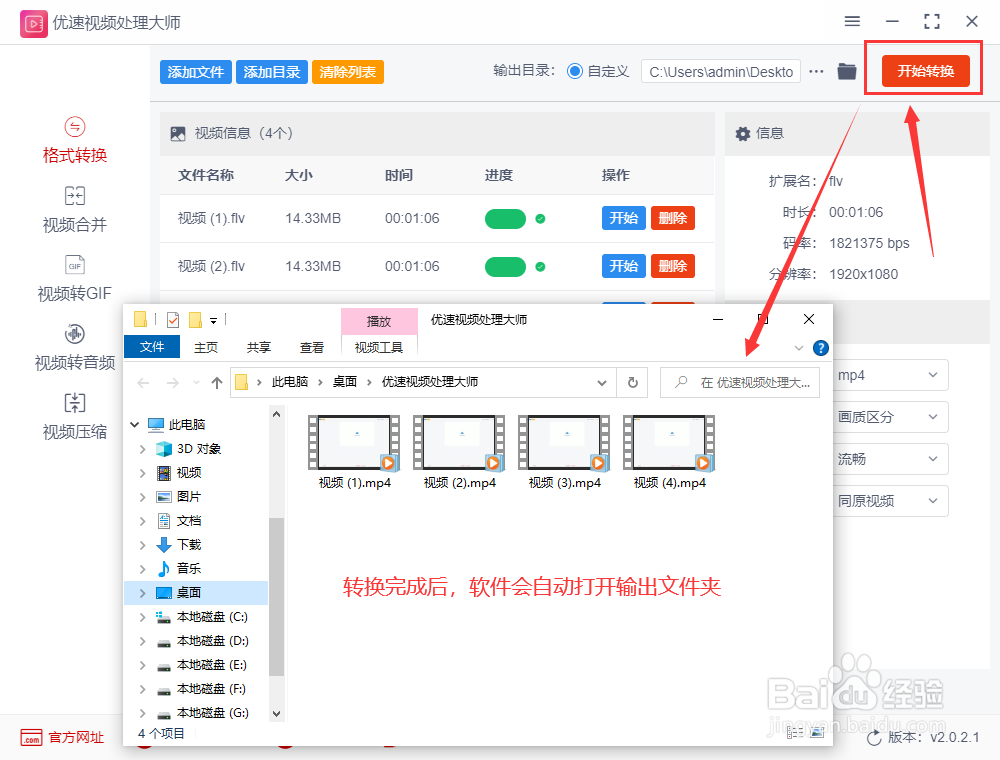Open the mp4 format dropdown
The image size is (1000, 760).
coord(891,375)
